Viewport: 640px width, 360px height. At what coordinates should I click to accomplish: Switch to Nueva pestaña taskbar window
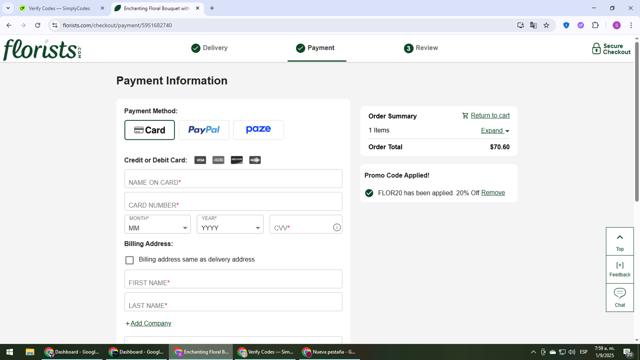(x=329, y=352)
